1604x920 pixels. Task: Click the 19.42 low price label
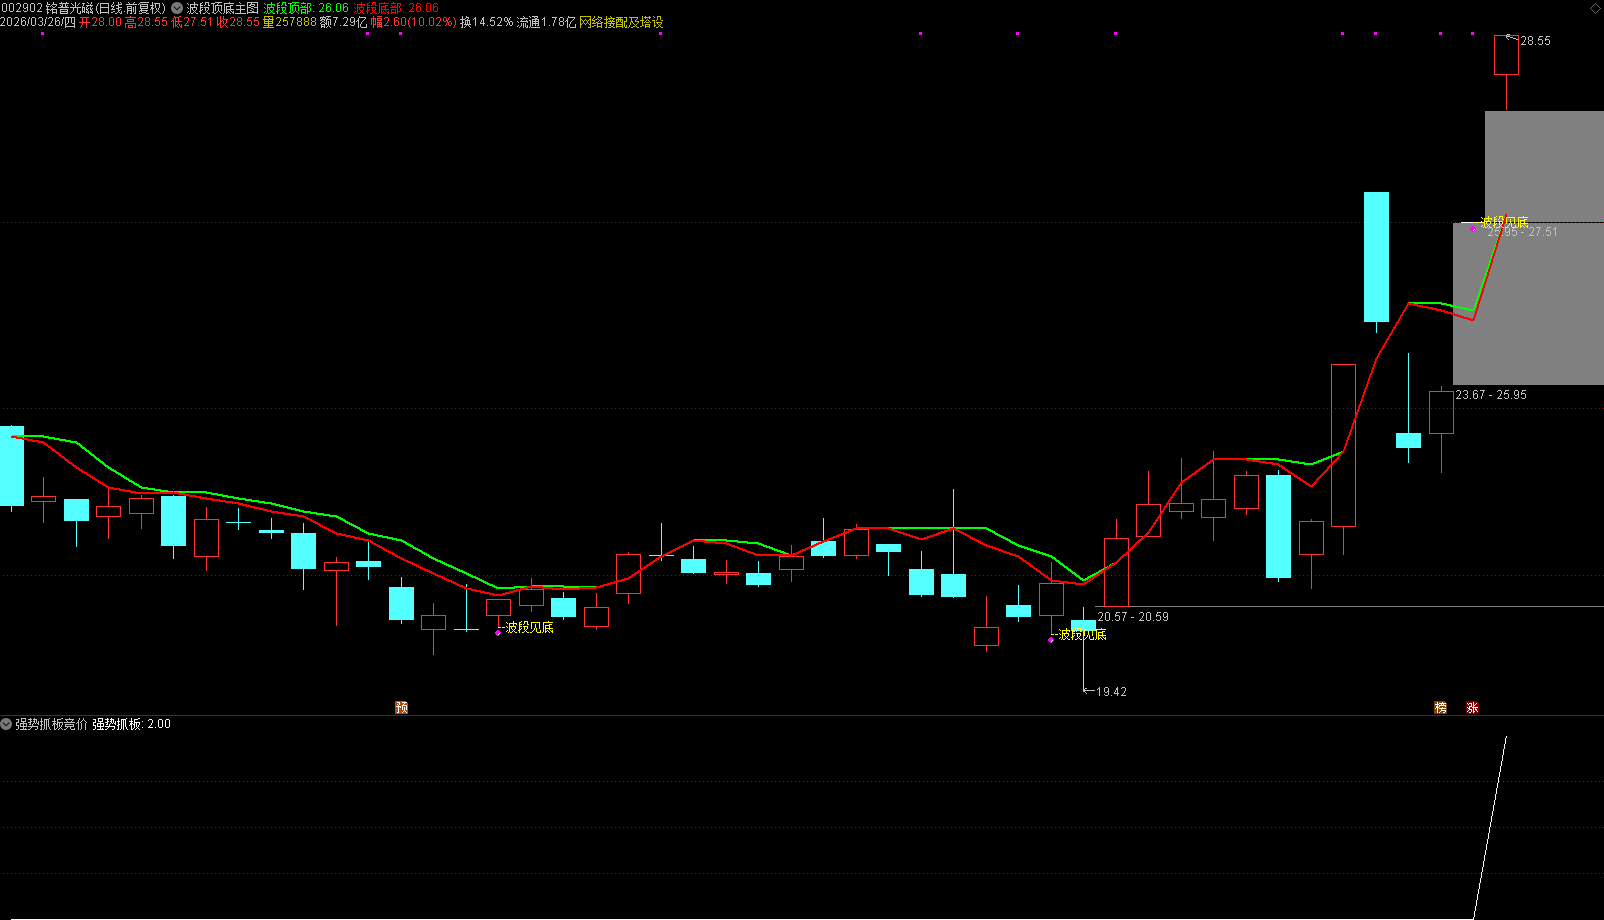point(1111,692)
